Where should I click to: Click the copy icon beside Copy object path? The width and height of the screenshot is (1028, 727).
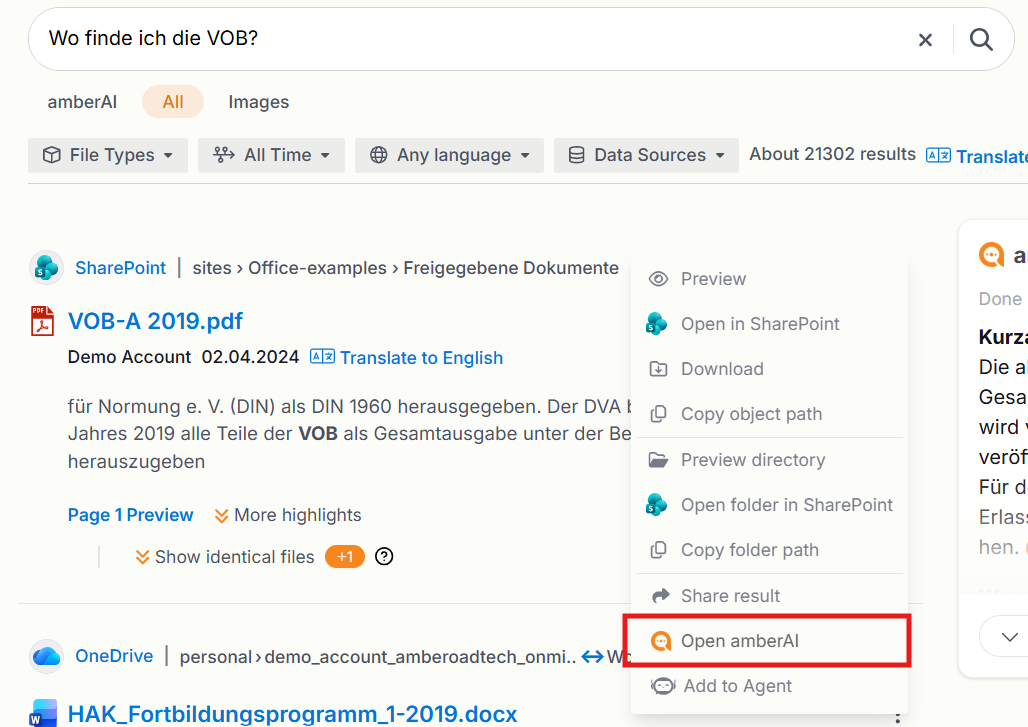coord(658,414)
